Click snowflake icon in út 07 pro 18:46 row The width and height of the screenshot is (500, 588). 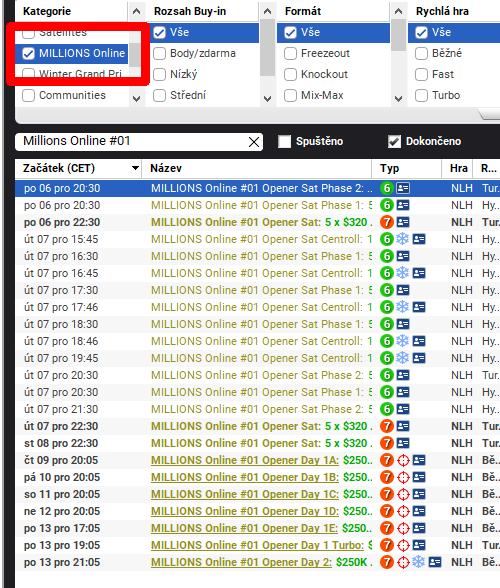click(x=402, y=341)
